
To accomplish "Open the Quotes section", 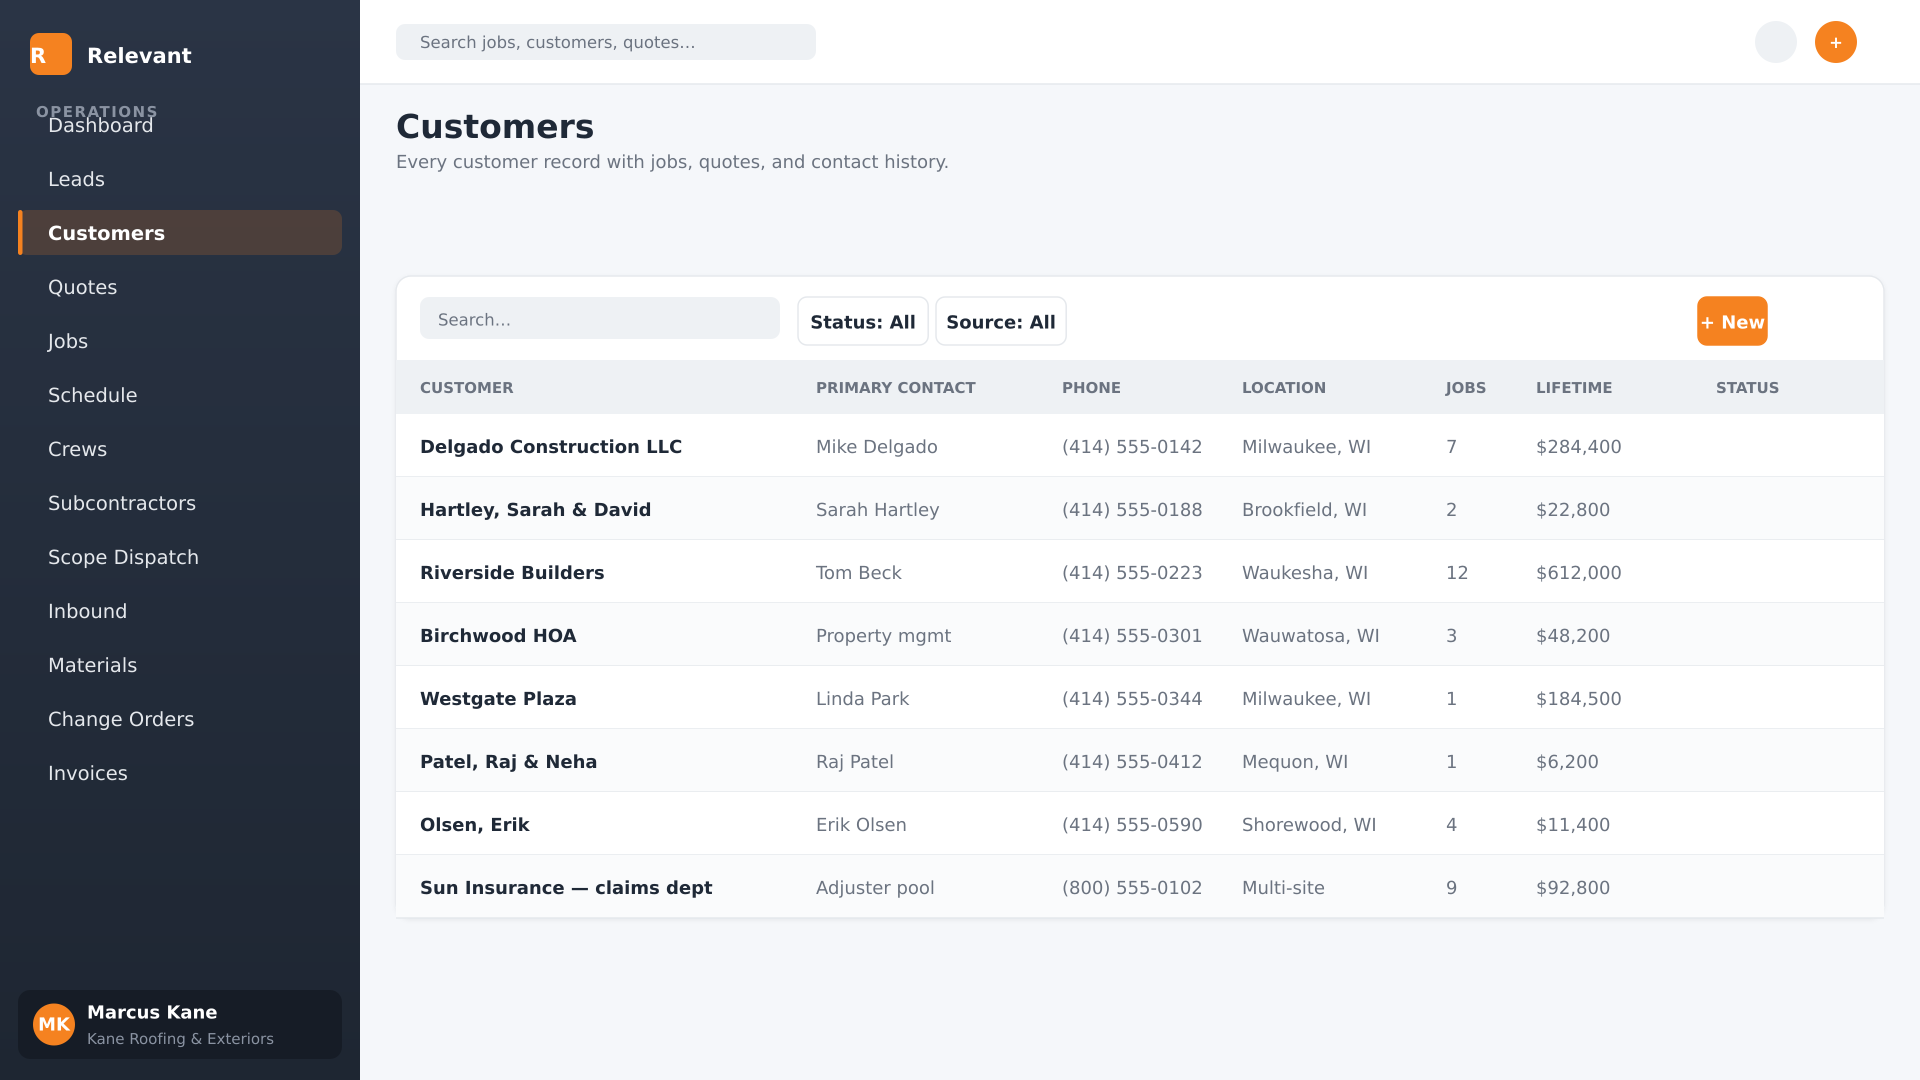I will pos(180,287).
